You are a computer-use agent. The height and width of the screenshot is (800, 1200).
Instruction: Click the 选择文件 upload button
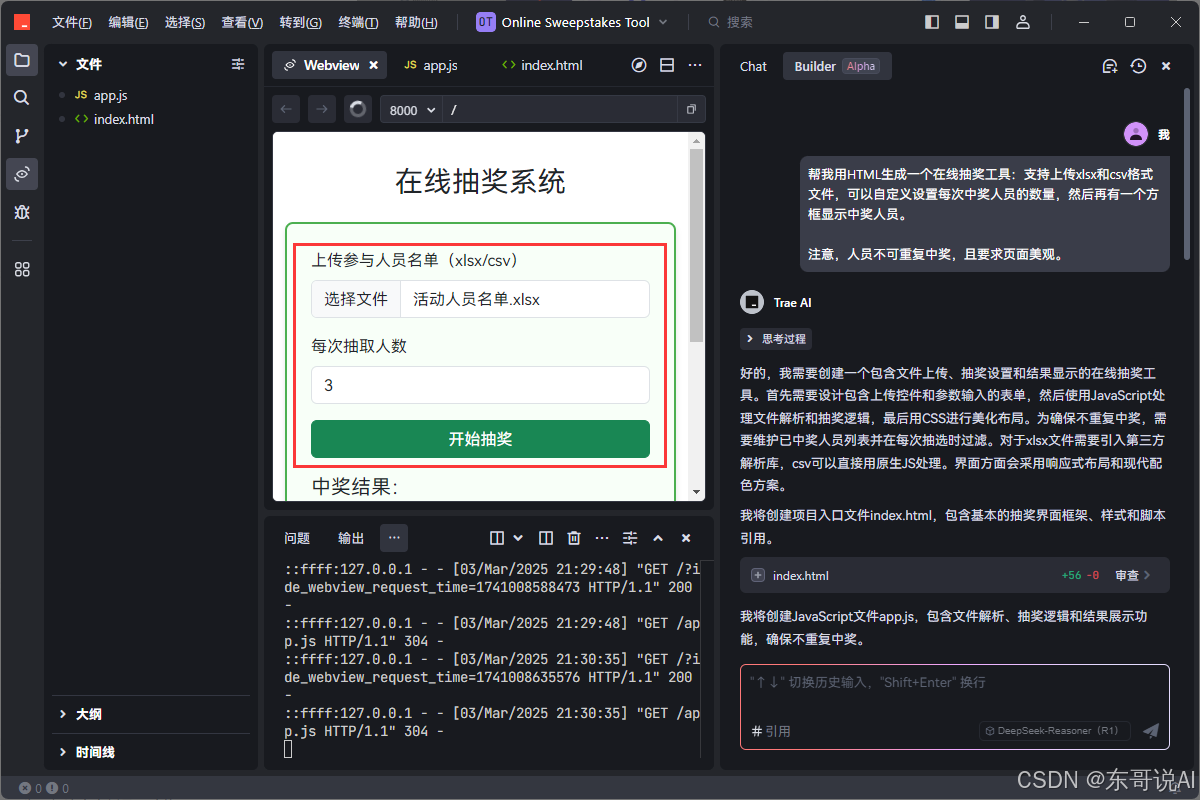355,299
